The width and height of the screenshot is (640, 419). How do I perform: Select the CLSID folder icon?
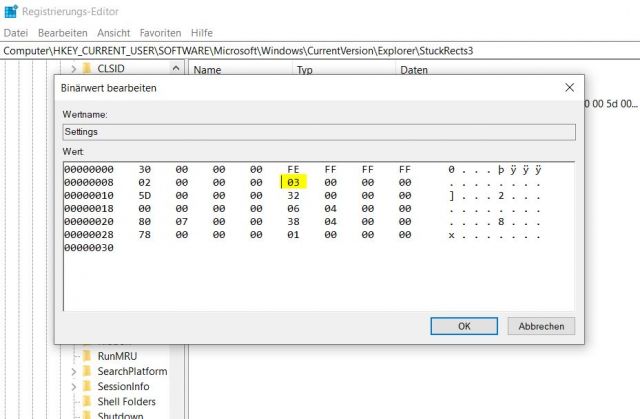pos(87,69)
